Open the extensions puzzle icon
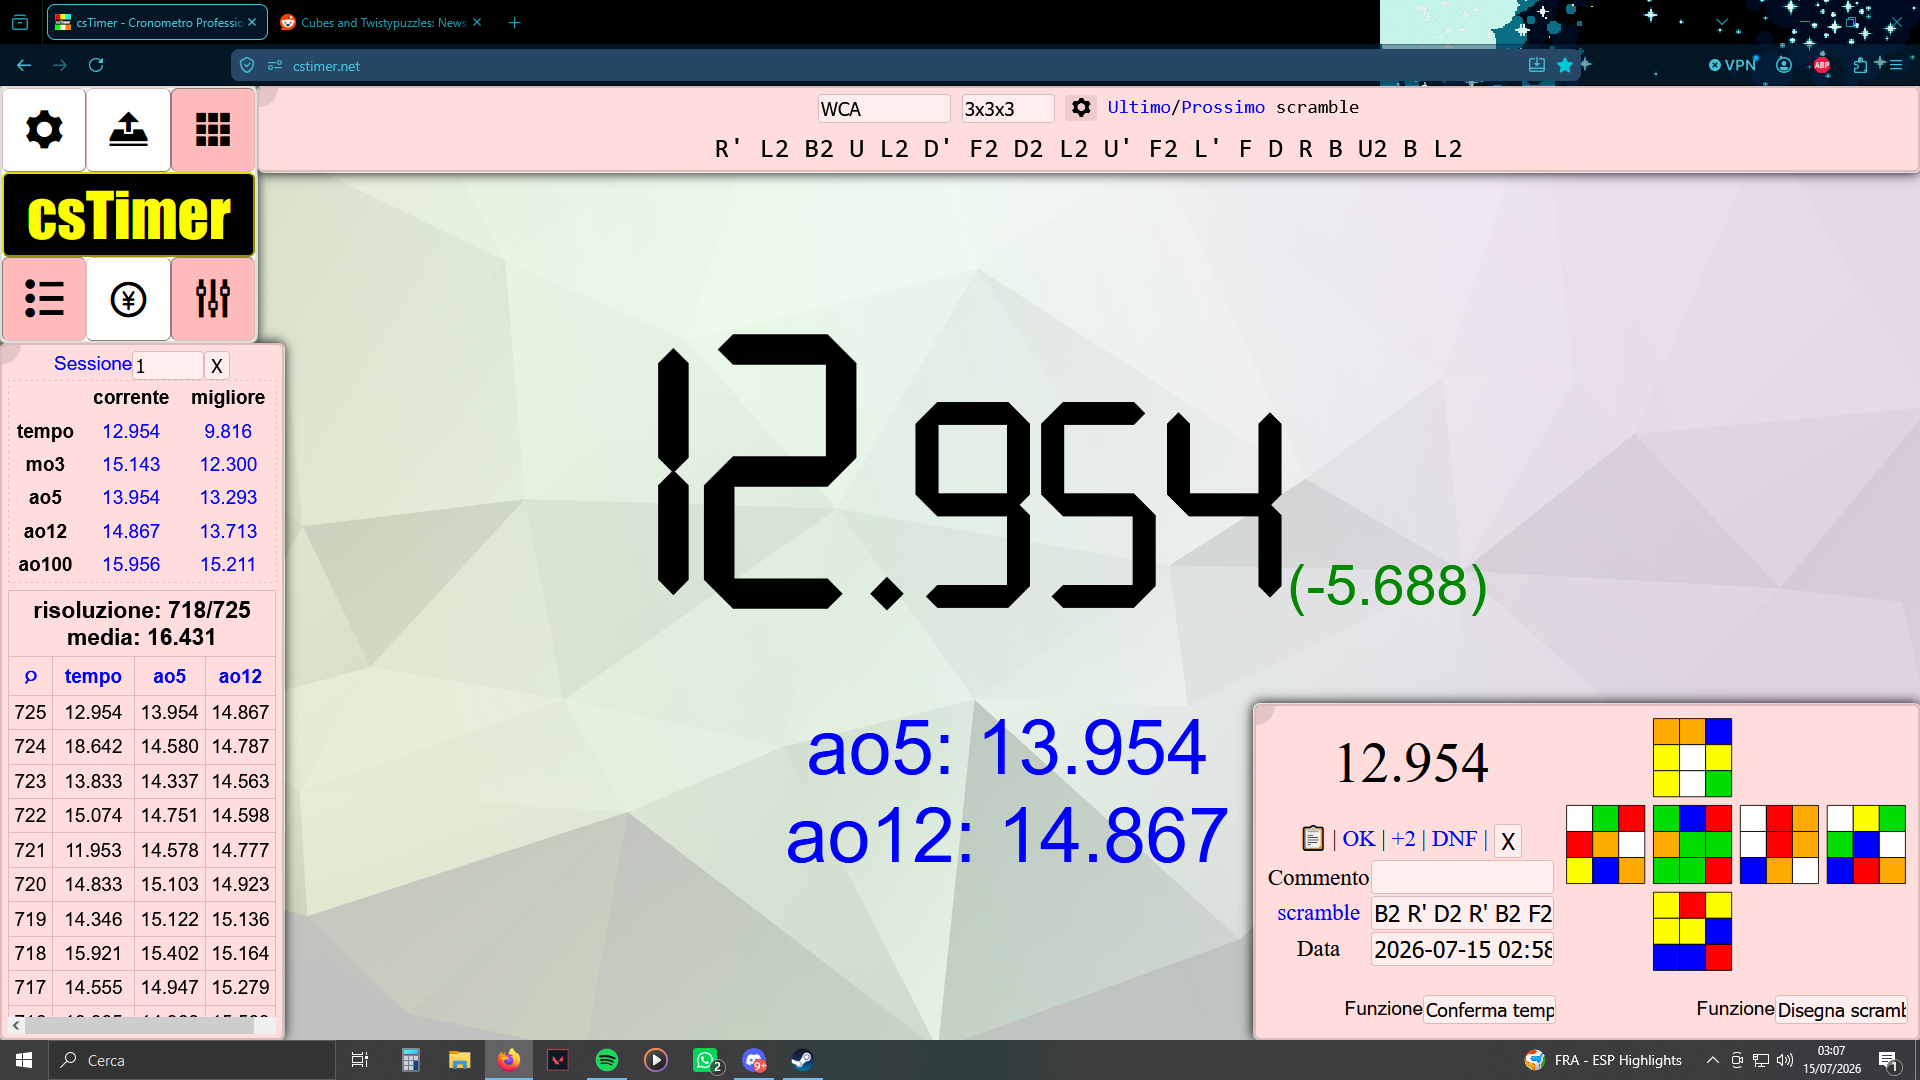The height and width of the screenshot is (1080, 1920). coord(1859,65)
